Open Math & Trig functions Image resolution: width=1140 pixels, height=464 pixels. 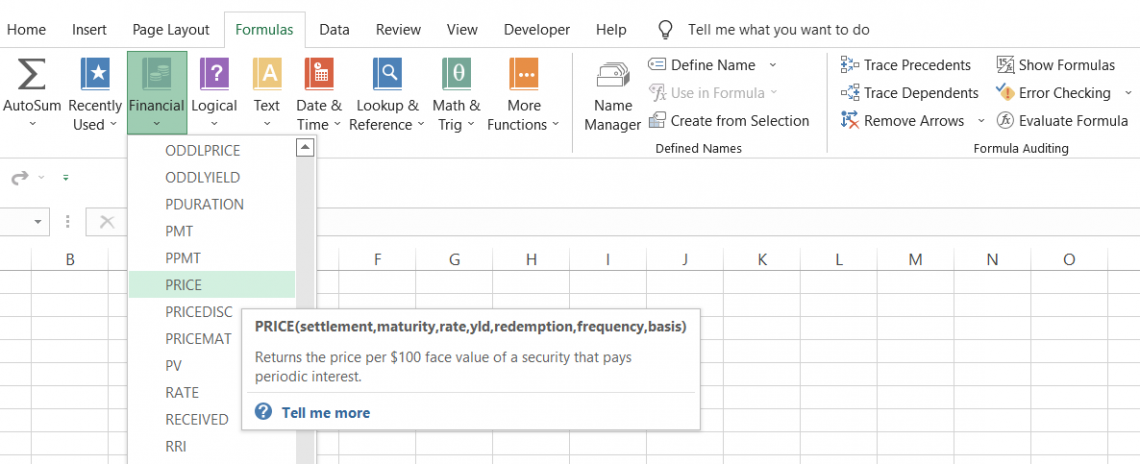point(456,95)
